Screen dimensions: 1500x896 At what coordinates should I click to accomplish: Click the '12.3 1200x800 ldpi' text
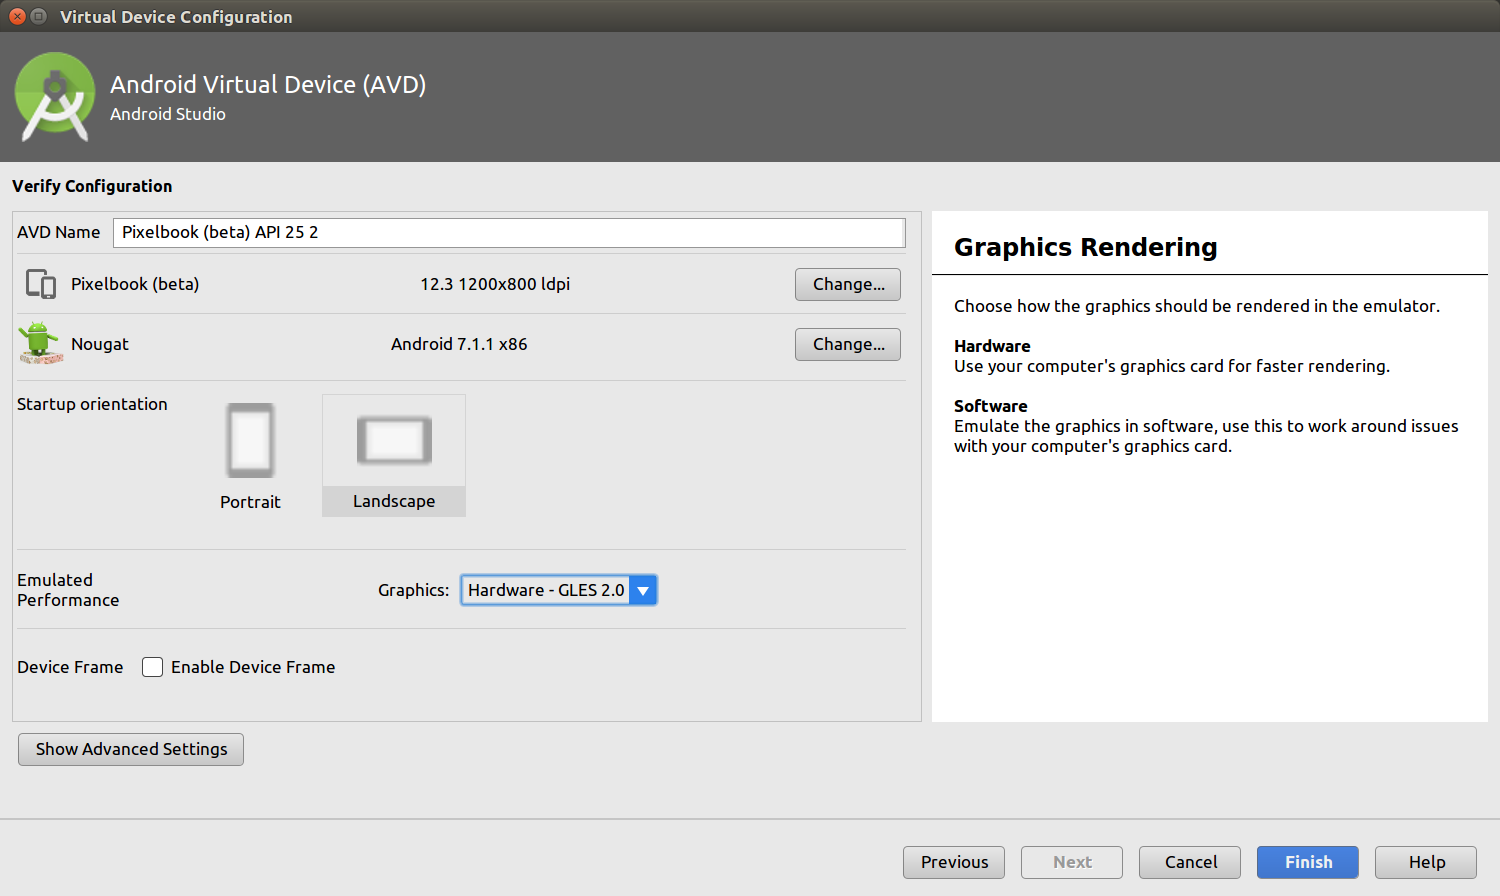(x=495, y=284)
